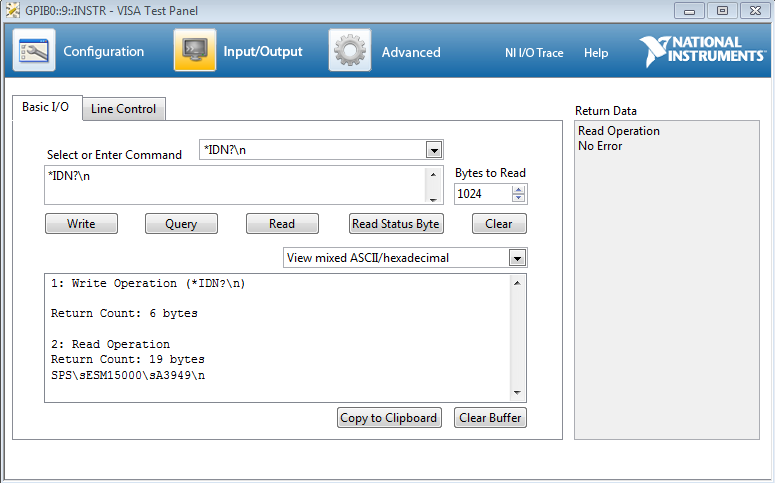This screenshot has height=483, width=775.
Task: Click the command box scroll down arrow
Action: click(433, 199)
